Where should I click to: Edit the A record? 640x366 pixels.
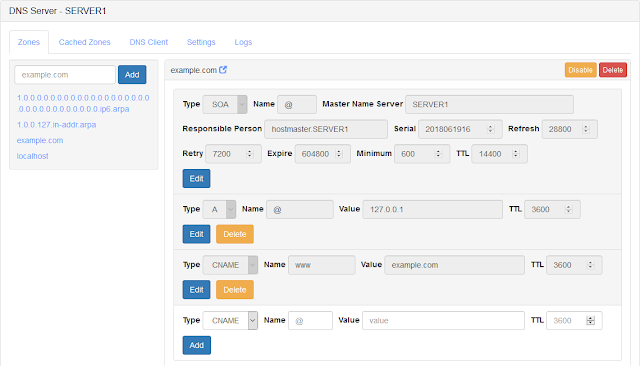196,234
